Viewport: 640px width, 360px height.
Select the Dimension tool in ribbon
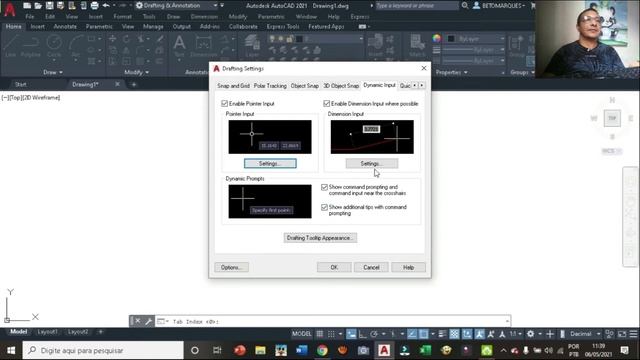[203, 46]
